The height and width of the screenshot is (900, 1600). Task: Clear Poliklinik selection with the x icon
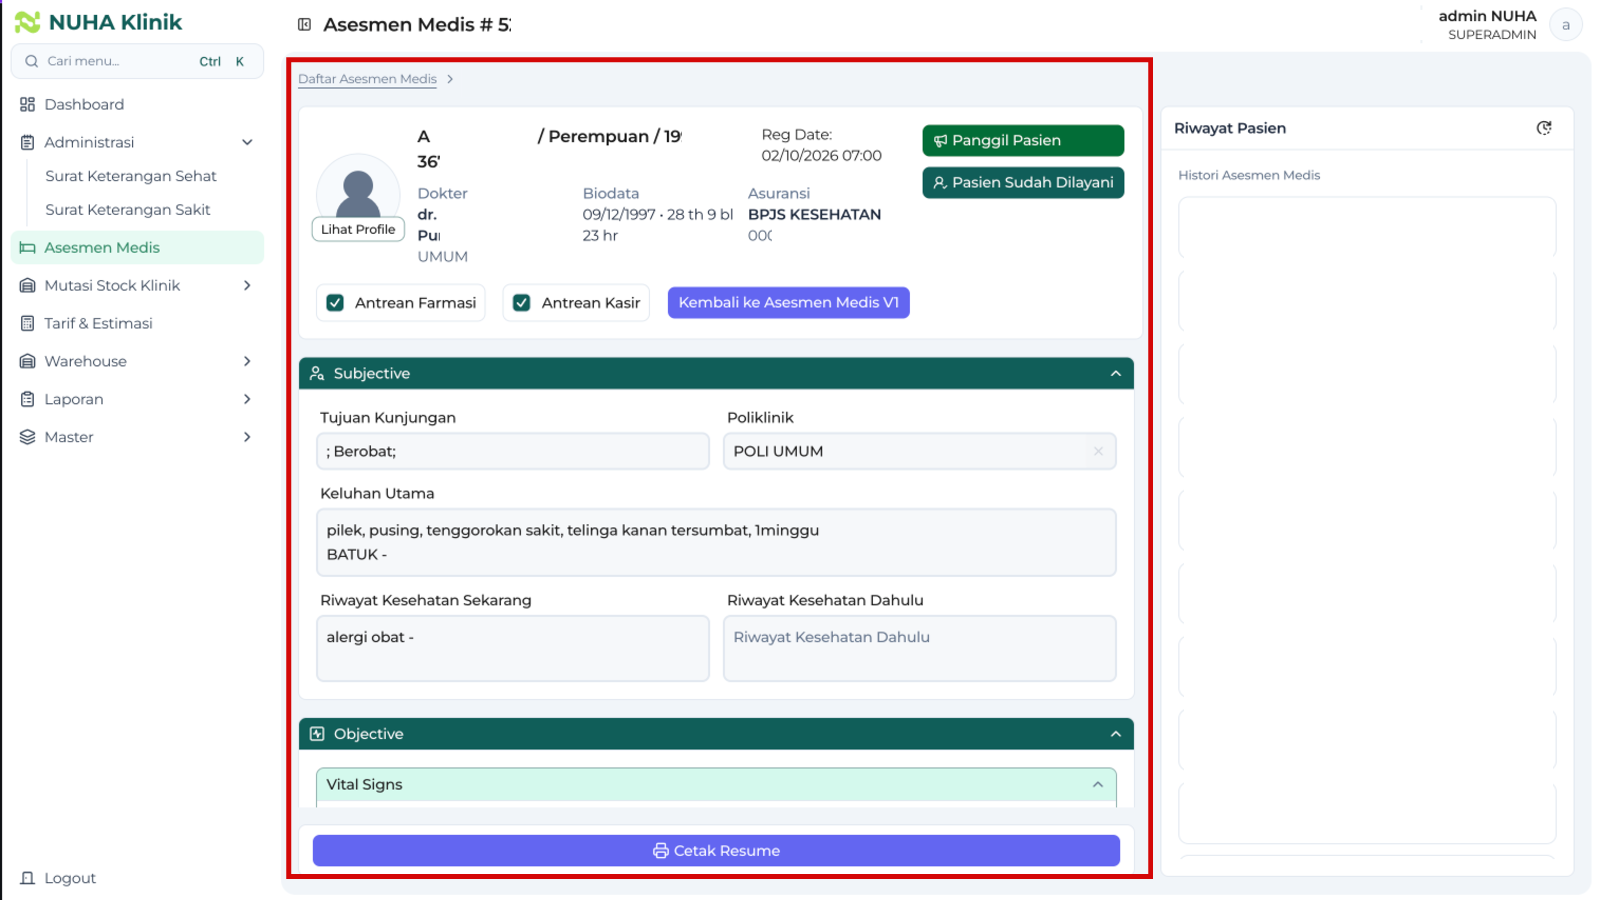tap(1098, 451)
